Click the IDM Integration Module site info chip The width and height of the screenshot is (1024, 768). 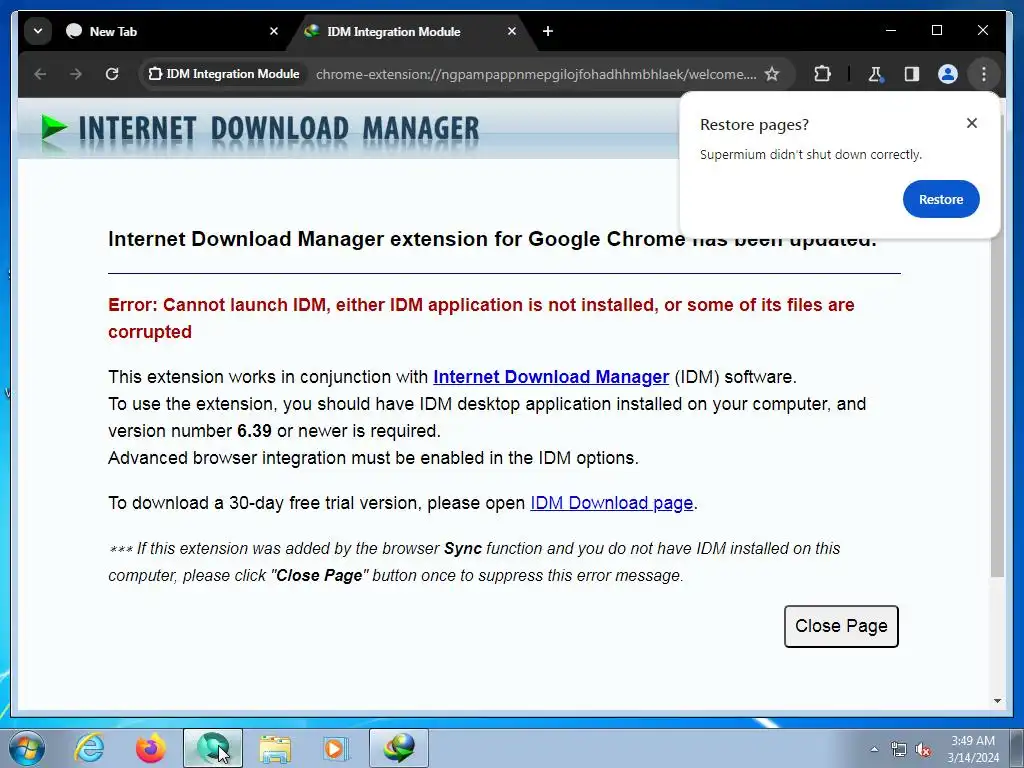pos(224,74)
